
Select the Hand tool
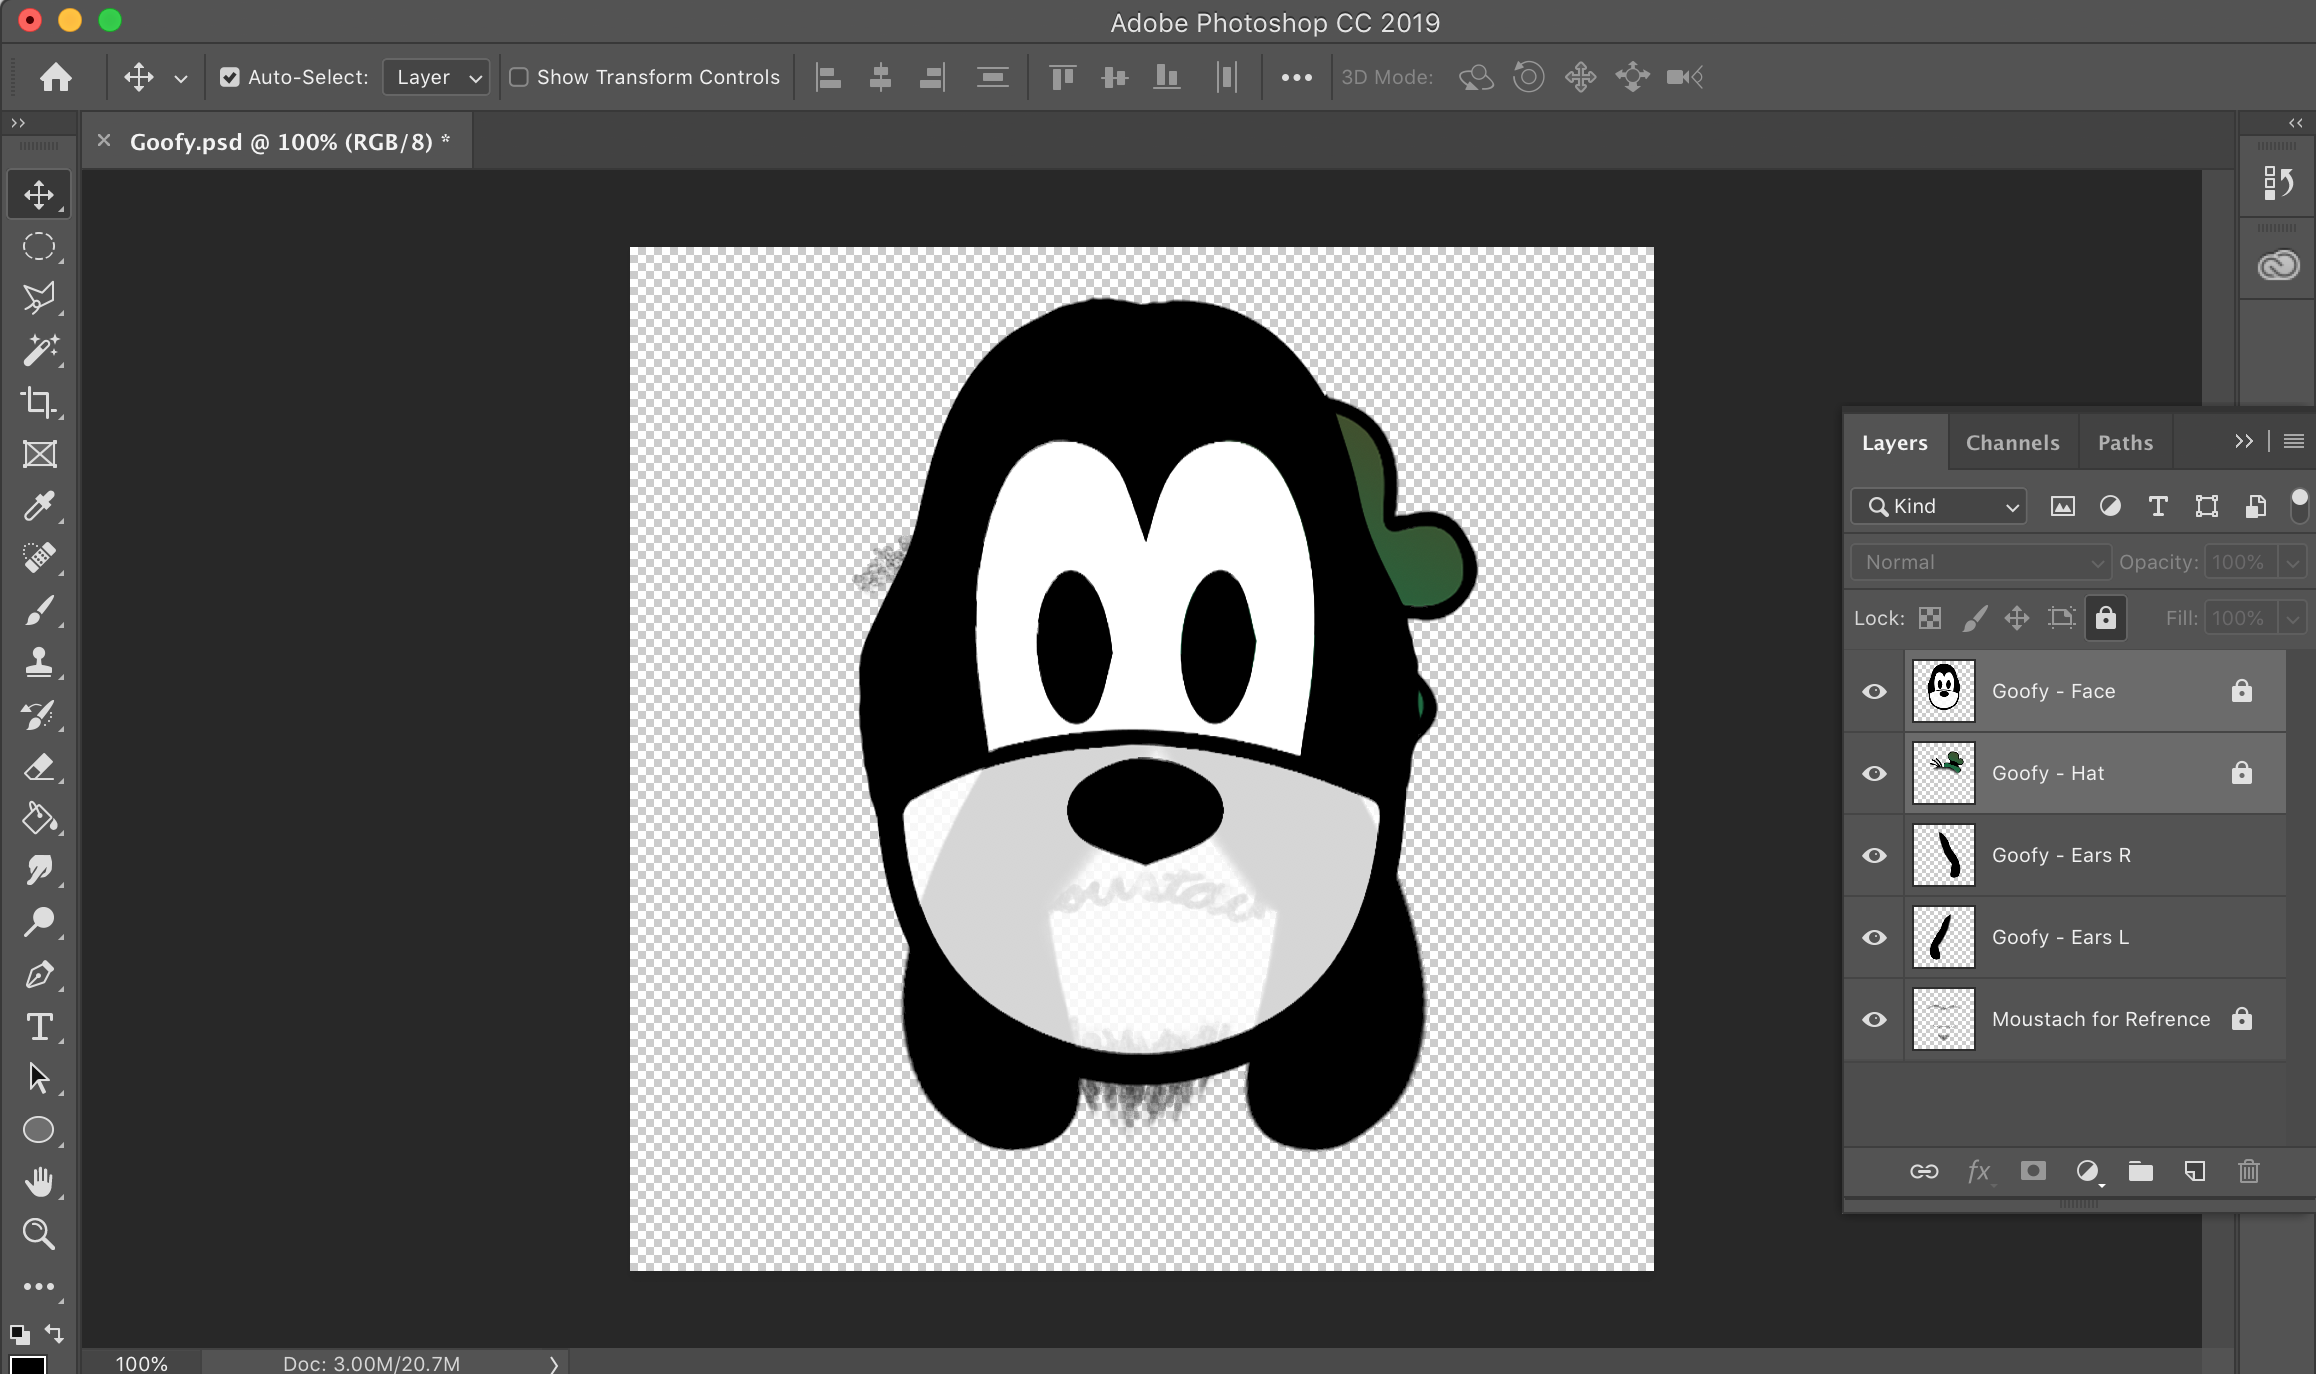coord(39,1182)
